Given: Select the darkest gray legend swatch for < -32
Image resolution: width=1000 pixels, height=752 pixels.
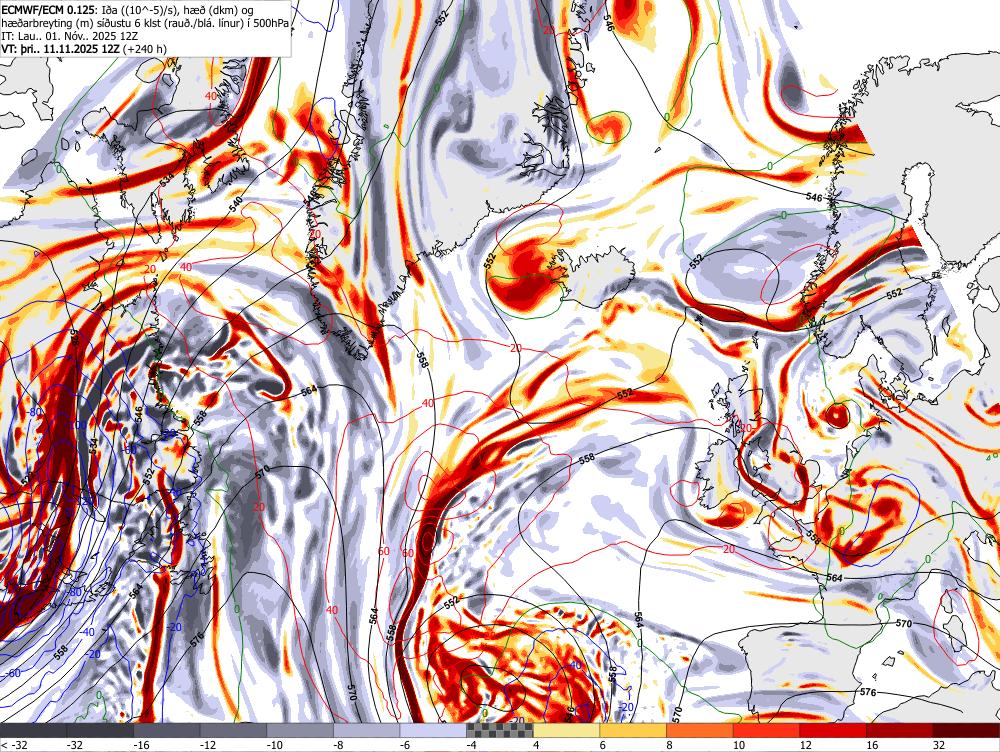Looking at the screenshot, I should coord(33,730).
